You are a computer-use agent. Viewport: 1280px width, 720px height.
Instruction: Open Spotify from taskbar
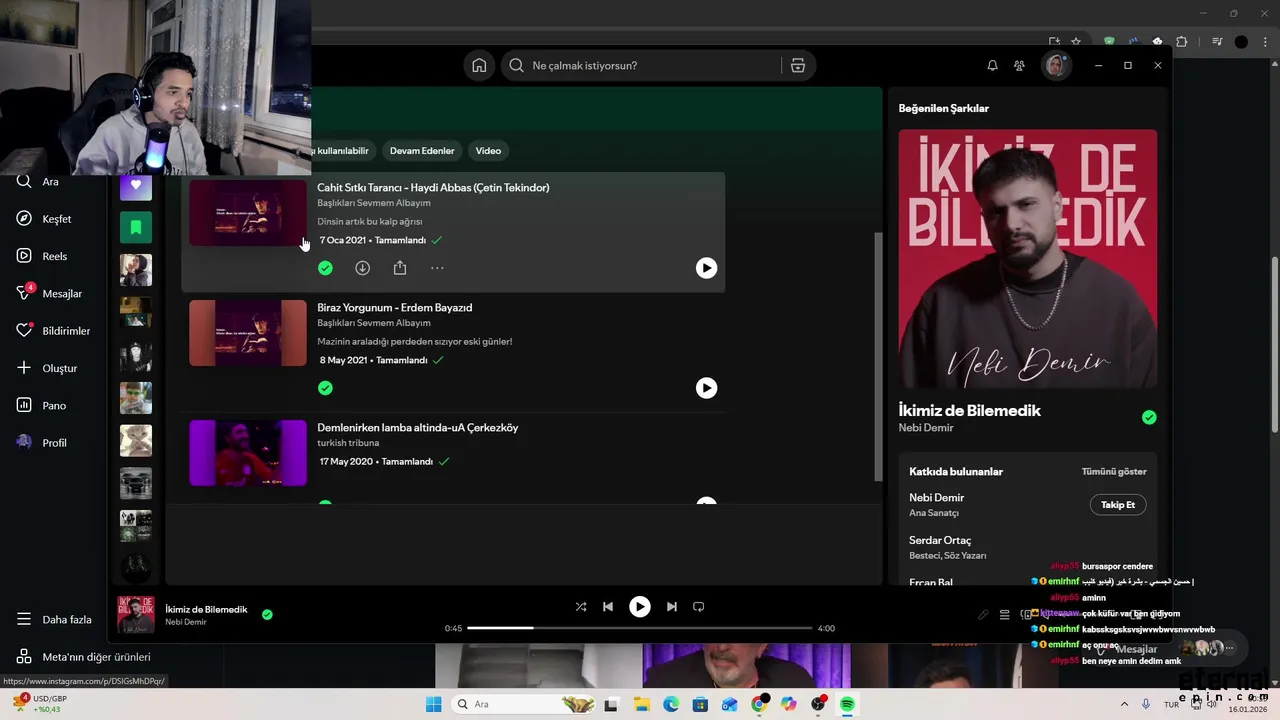tap(847, 704)
